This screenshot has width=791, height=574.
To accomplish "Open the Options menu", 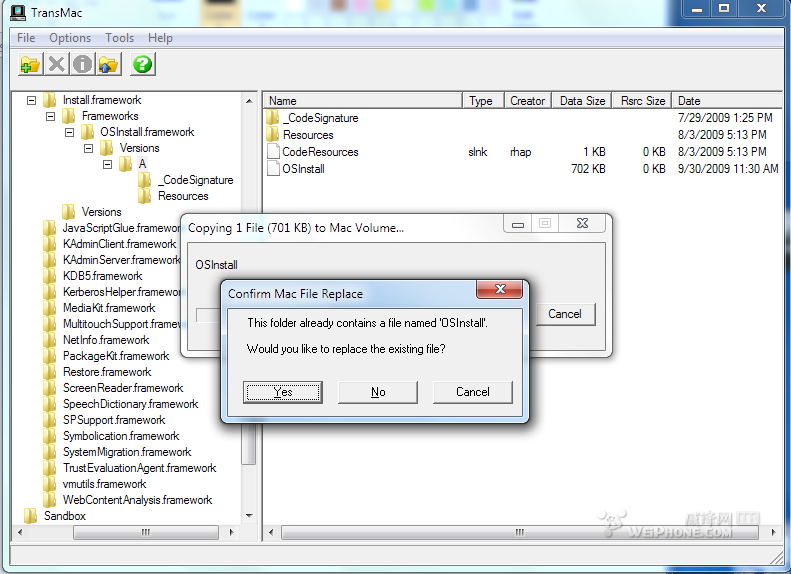I will pos(70,38).
